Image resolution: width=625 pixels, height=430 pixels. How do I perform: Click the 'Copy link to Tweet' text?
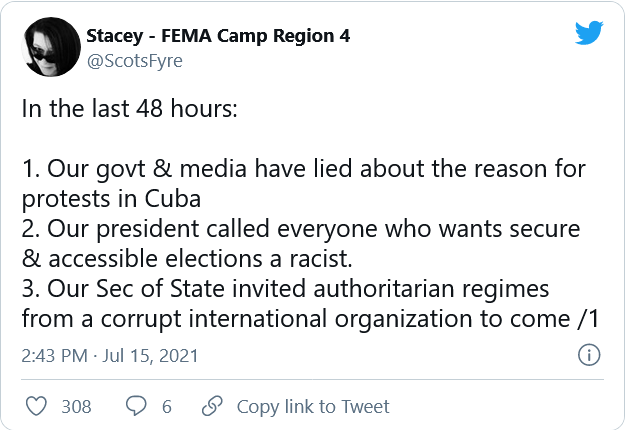(x=313, y=407)
